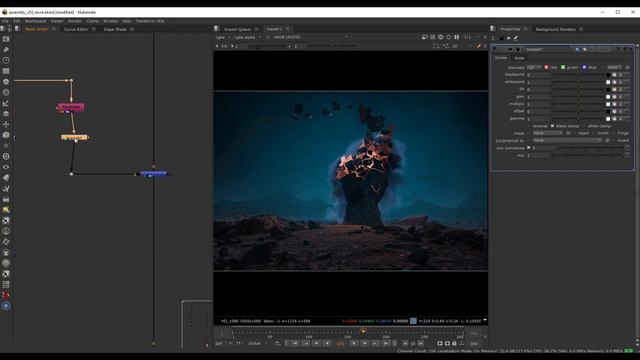Open the Filter nodes toolbar menu
This screenshot has height=360, width=640.
point(6,92)
